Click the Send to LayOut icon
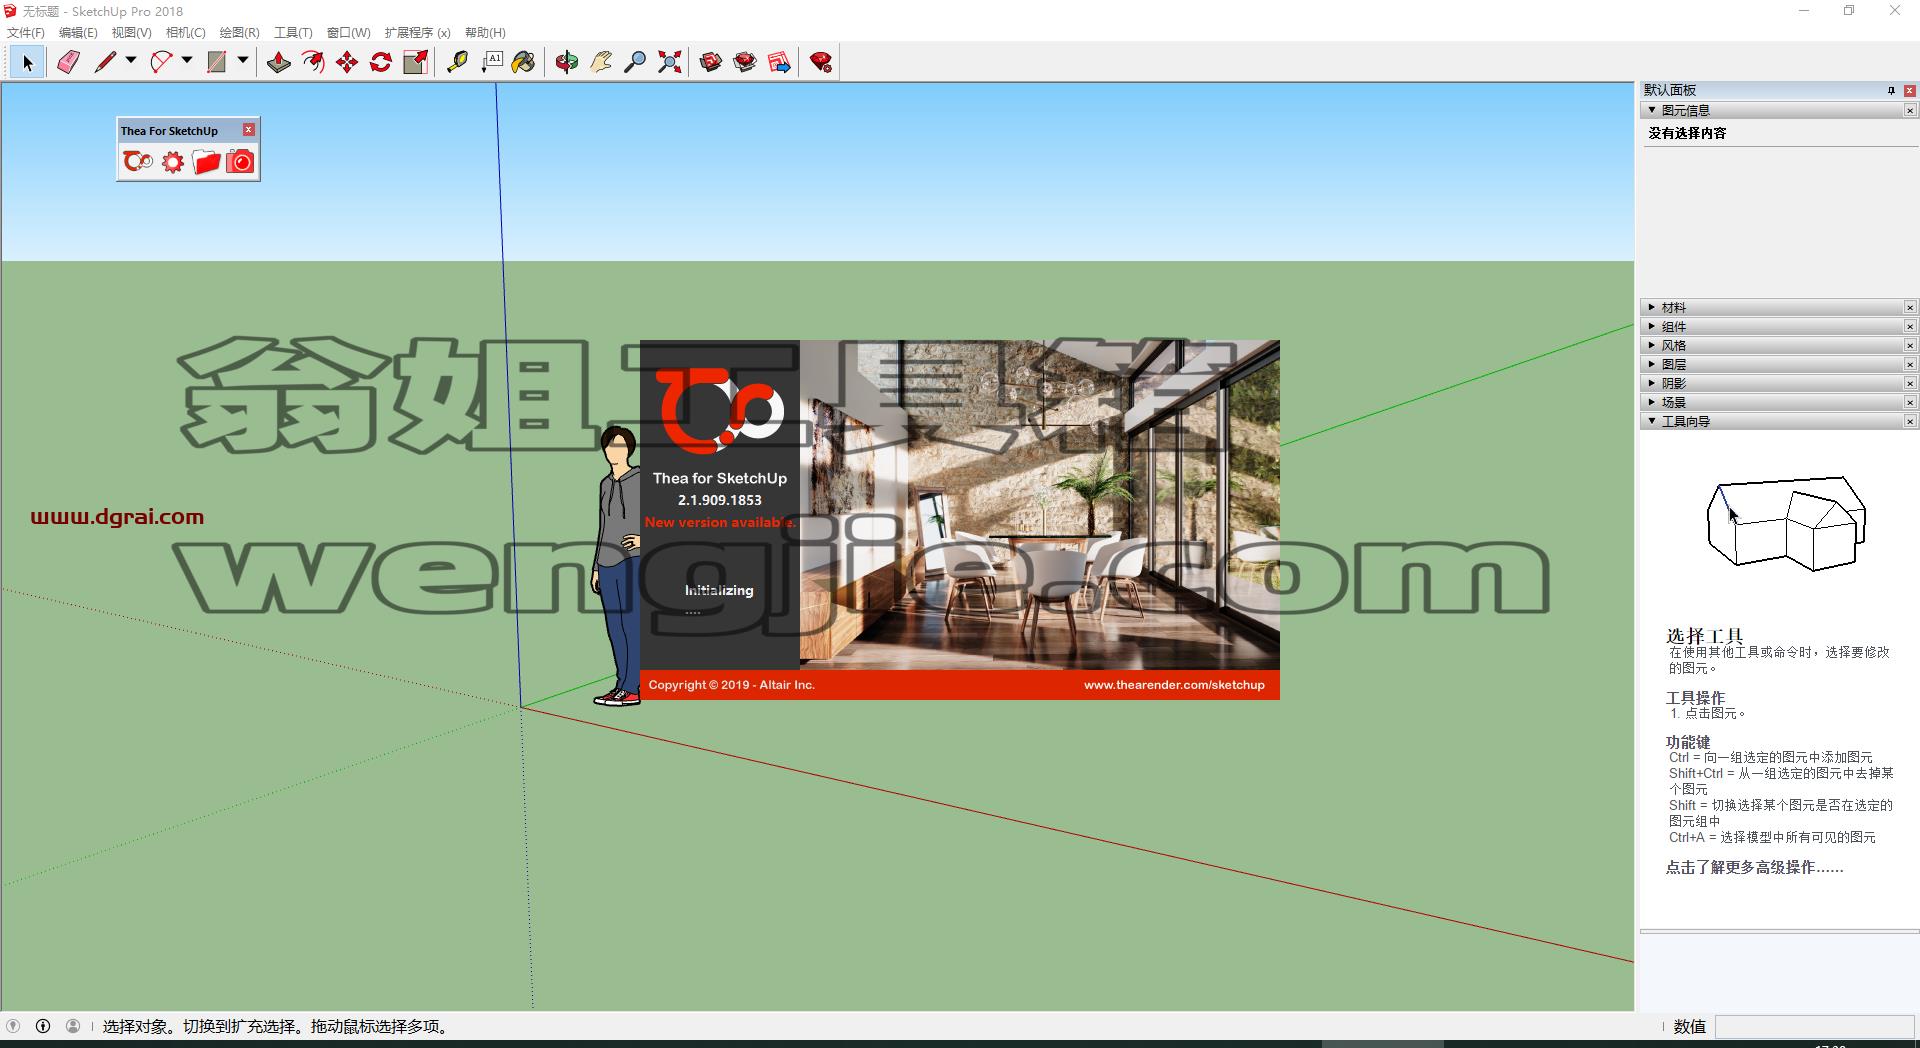 779,63
